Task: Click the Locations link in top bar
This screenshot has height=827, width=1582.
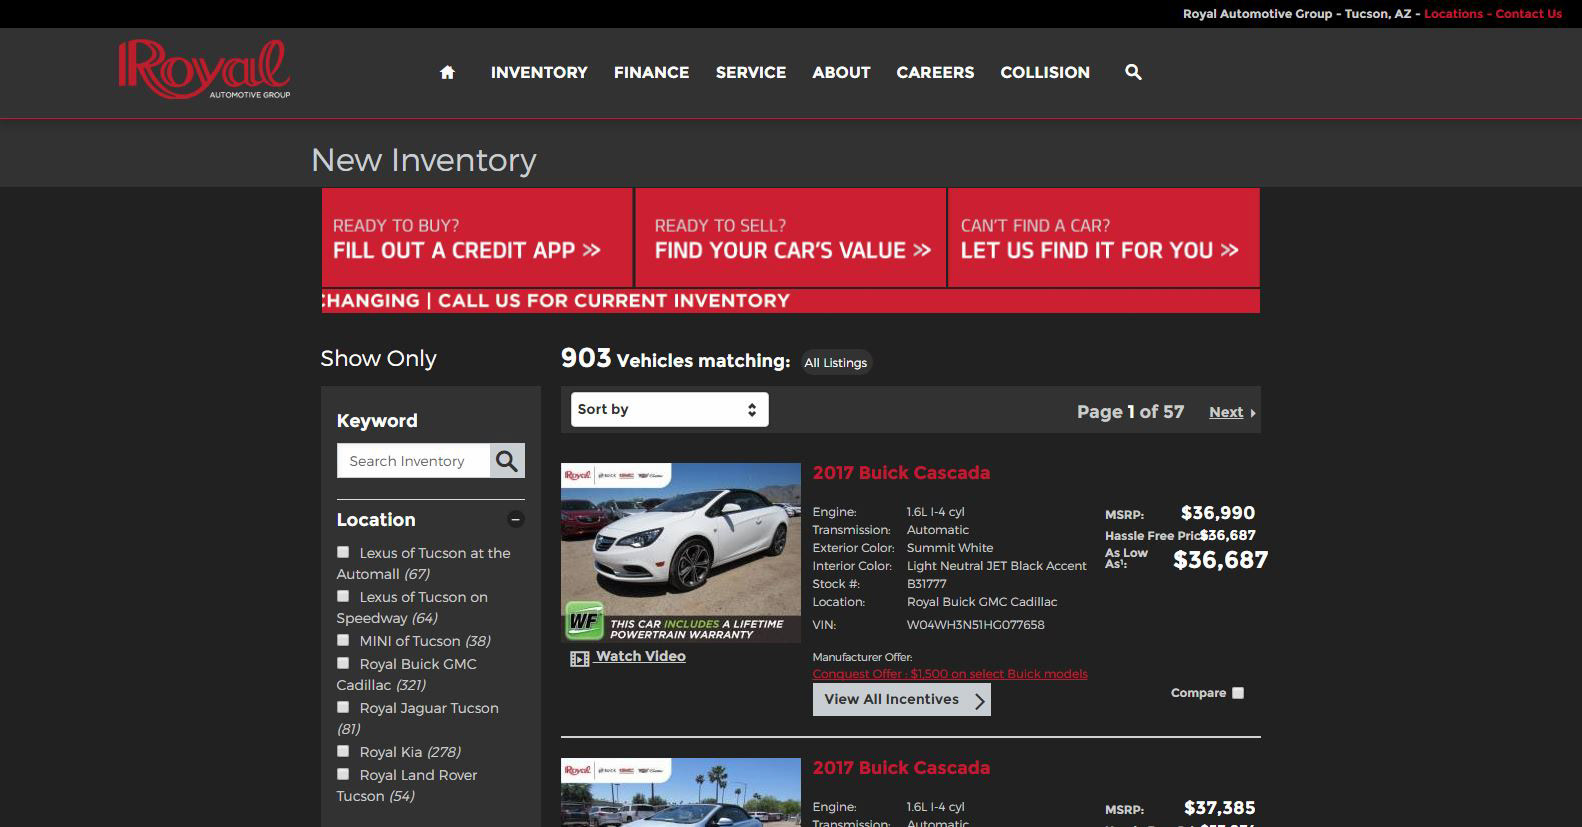Action: 1453,14
